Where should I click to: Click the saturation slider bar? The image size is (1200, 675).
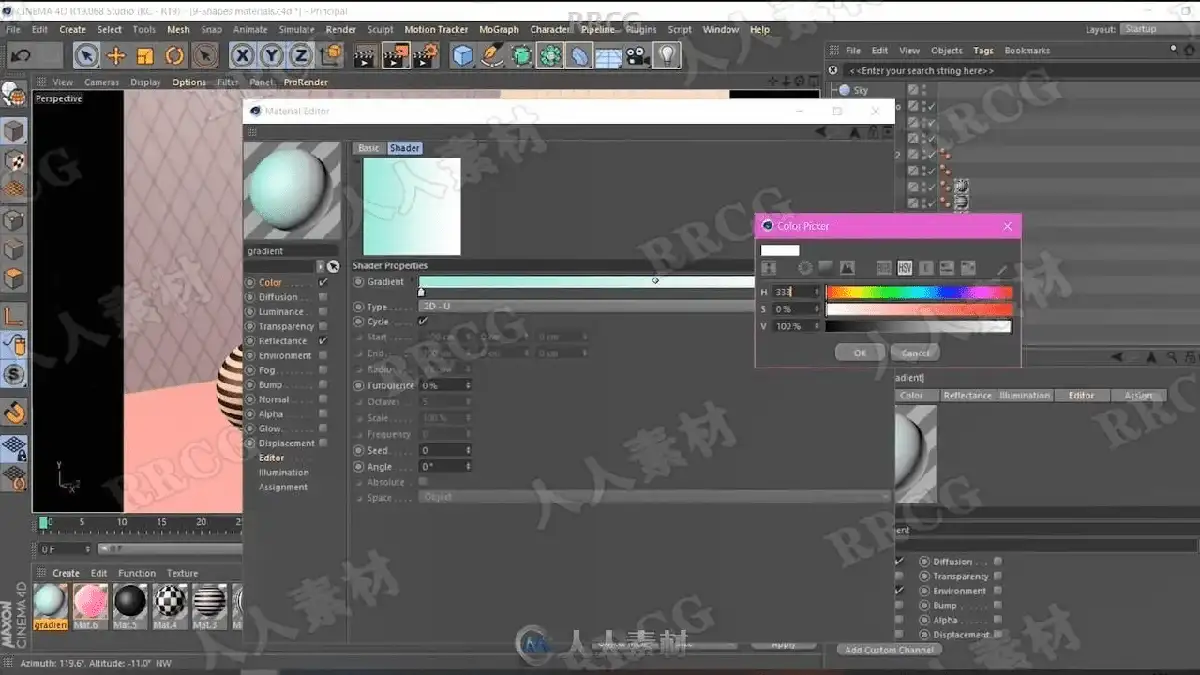(x=919, y=310)
